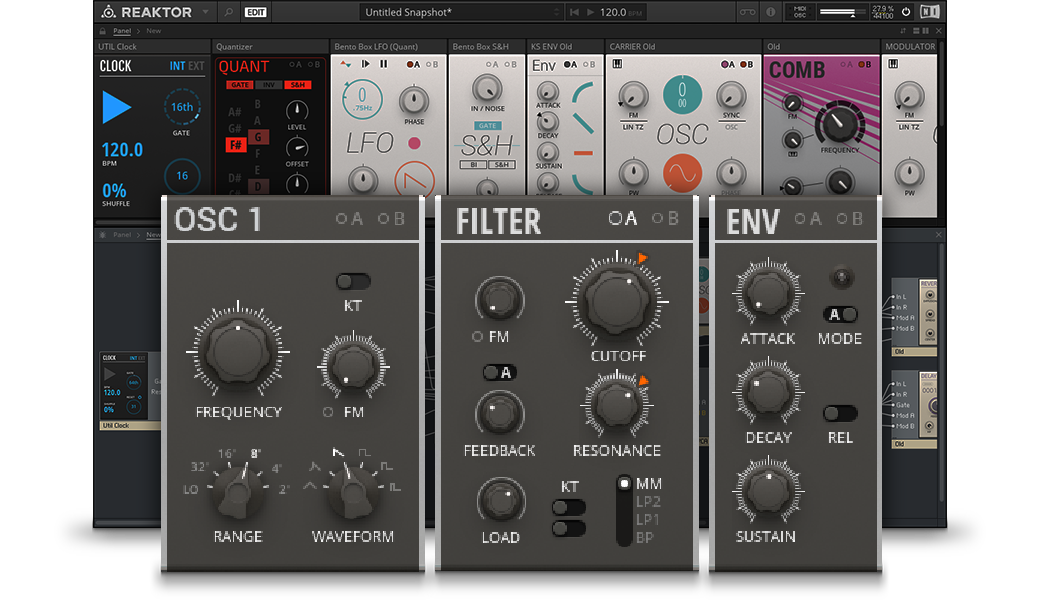1040x600 pixels.
Task: Click the panel lock icon in upper breadcrumb
Action: (x=103, y=31)
